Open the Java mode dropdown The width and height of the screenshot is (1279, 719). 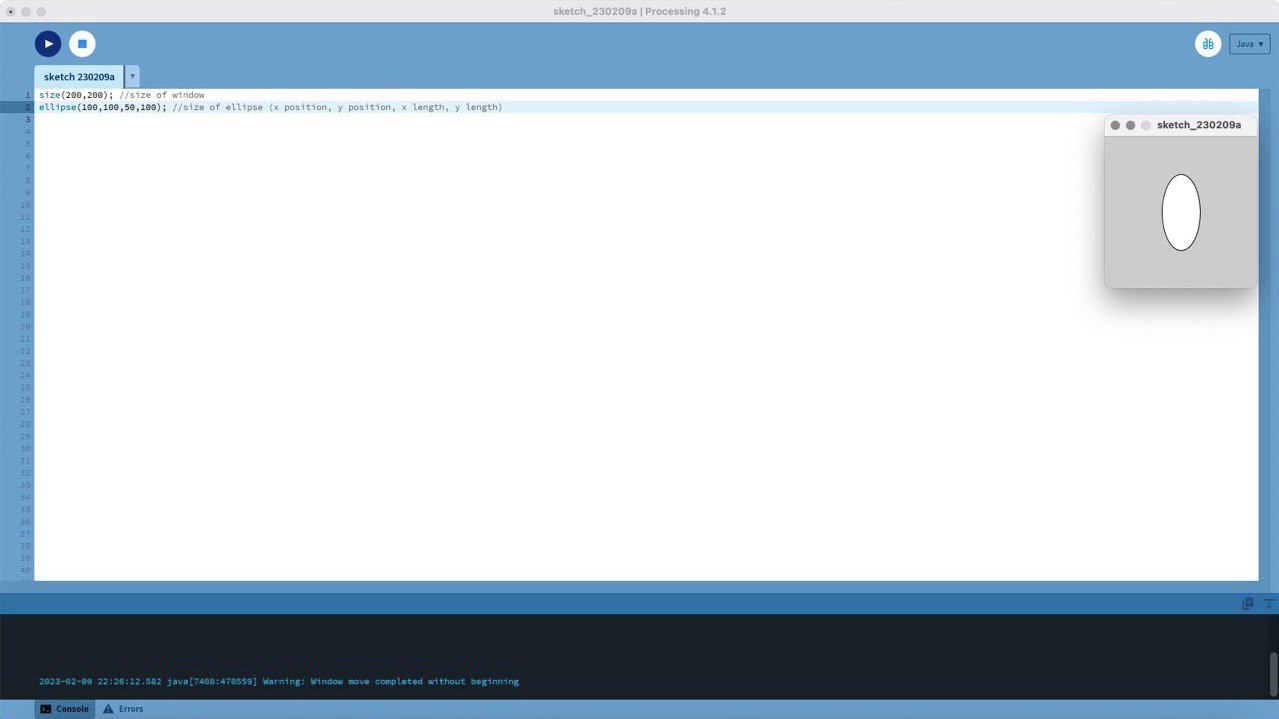click(1249, 44)
